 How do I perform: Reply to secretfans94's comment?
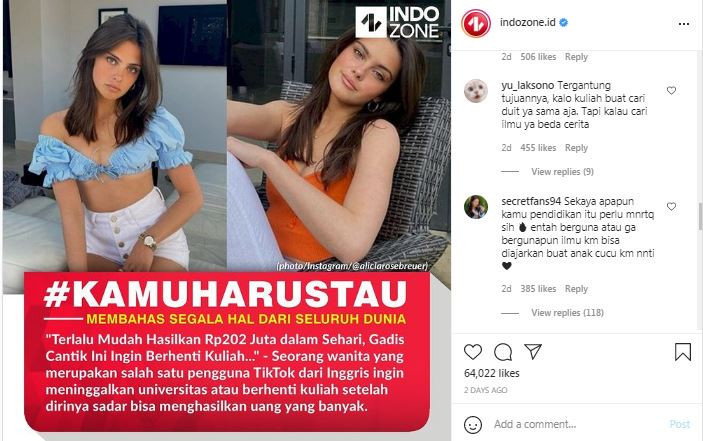coord(576,289)
